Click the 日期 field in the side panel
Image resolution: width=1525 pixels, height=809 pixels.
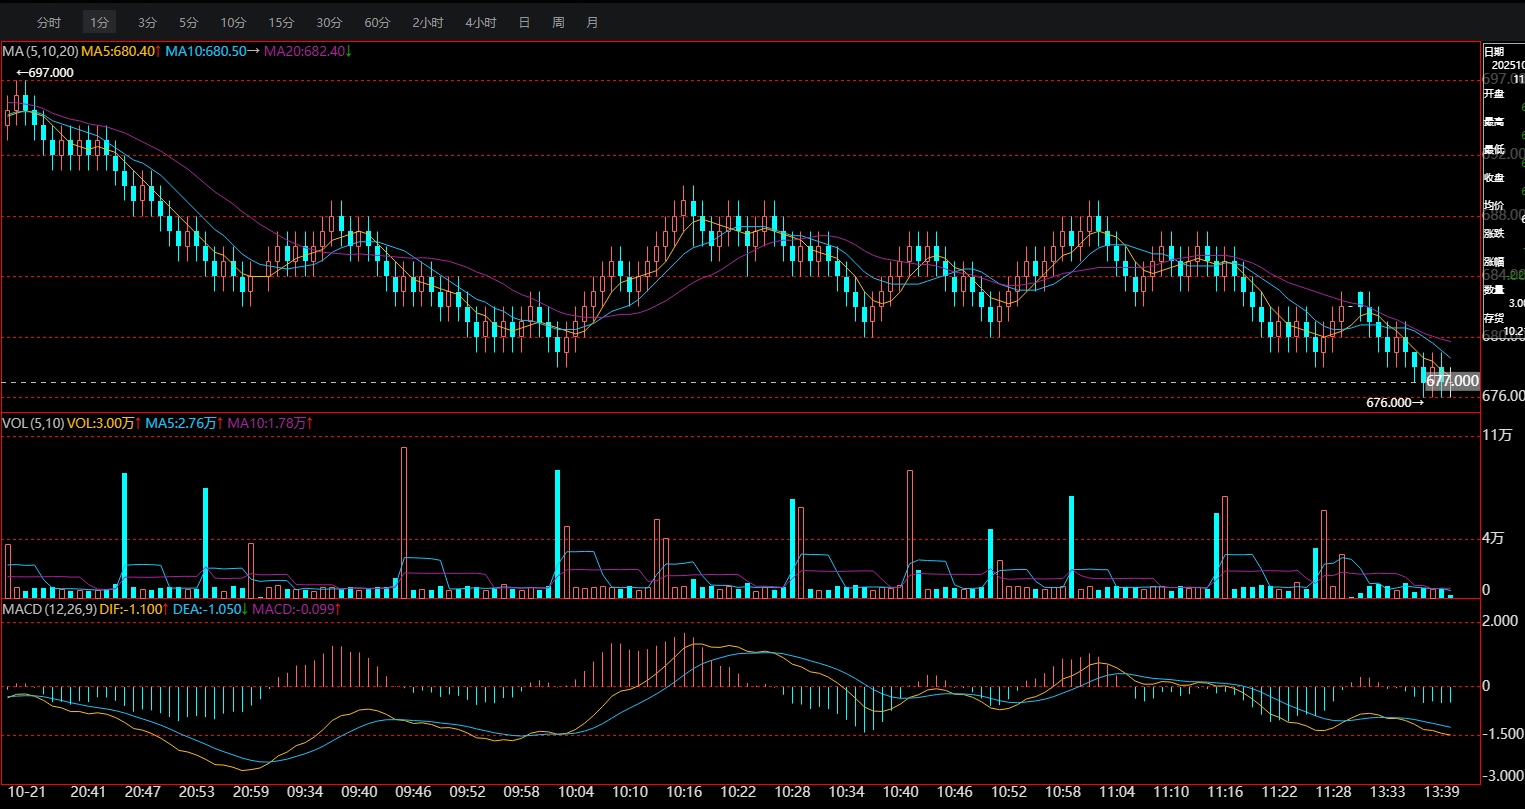click(x=1493, y=51)
